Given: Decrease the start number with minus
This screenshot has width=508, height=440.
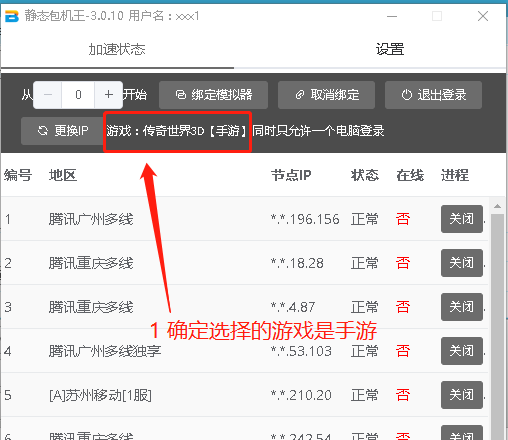Looking at the screenshot, I should pyautogui.click(x=48, y=95).
